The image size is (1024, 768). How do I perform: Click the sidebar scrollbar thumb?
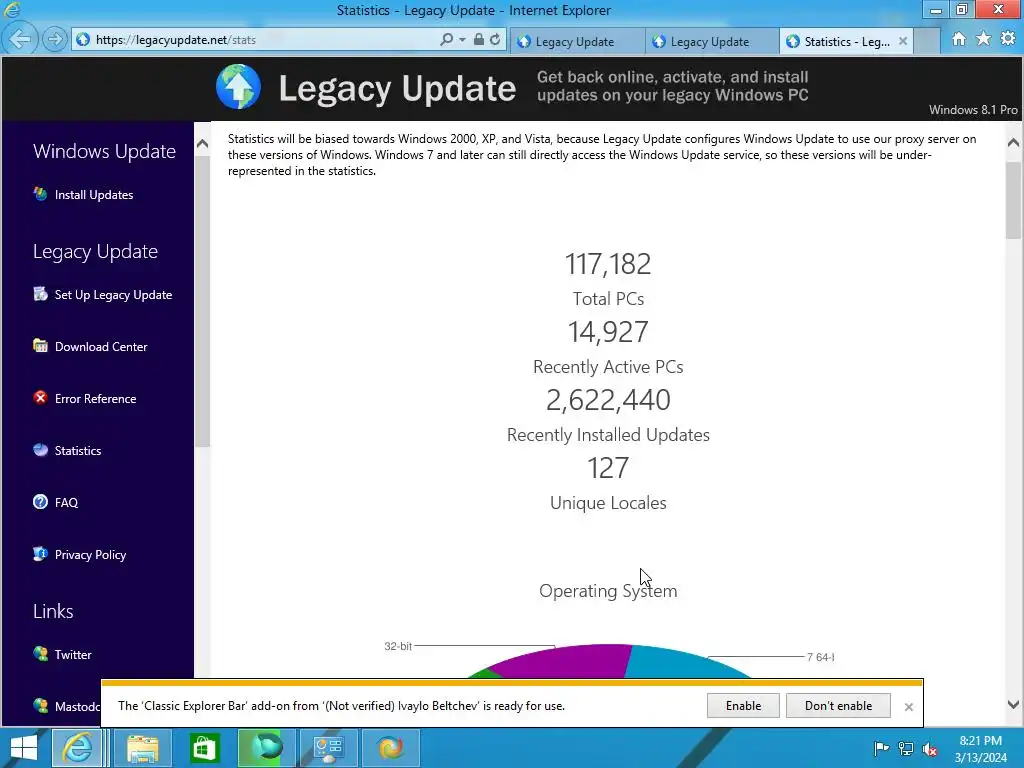pos(202,300)
